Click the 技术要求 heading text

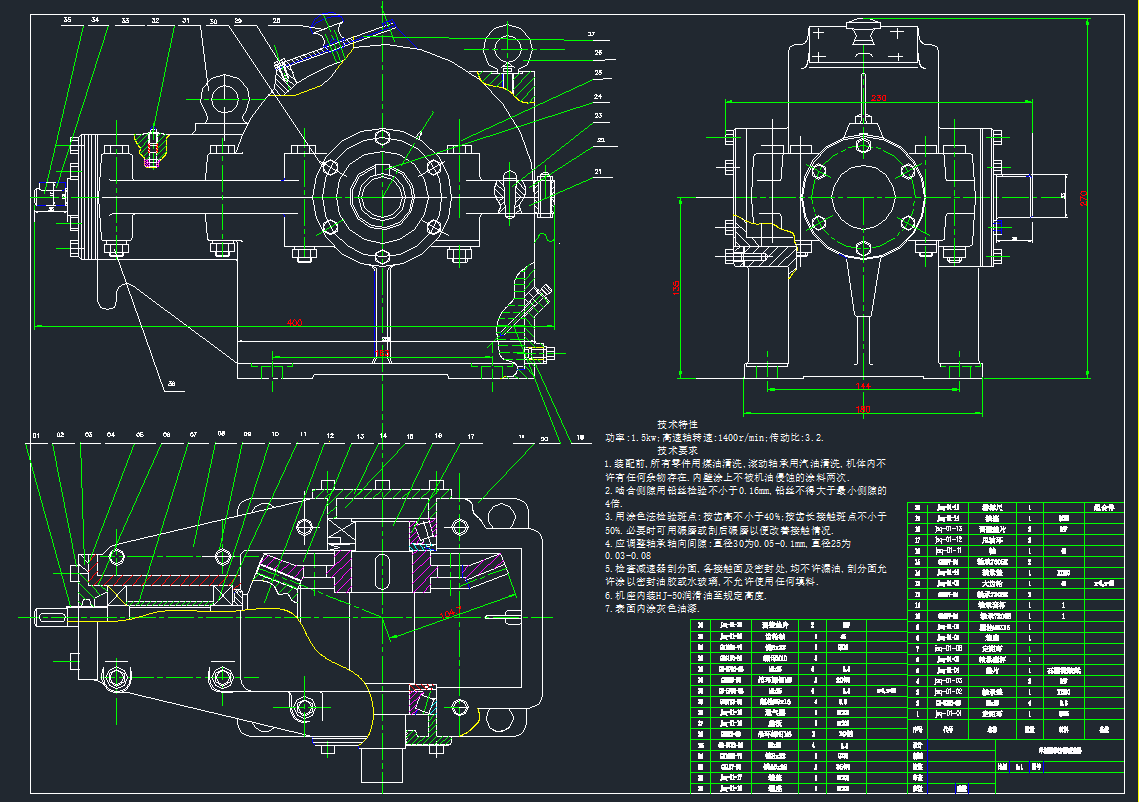pyautogui.click(x=677, y=451)
